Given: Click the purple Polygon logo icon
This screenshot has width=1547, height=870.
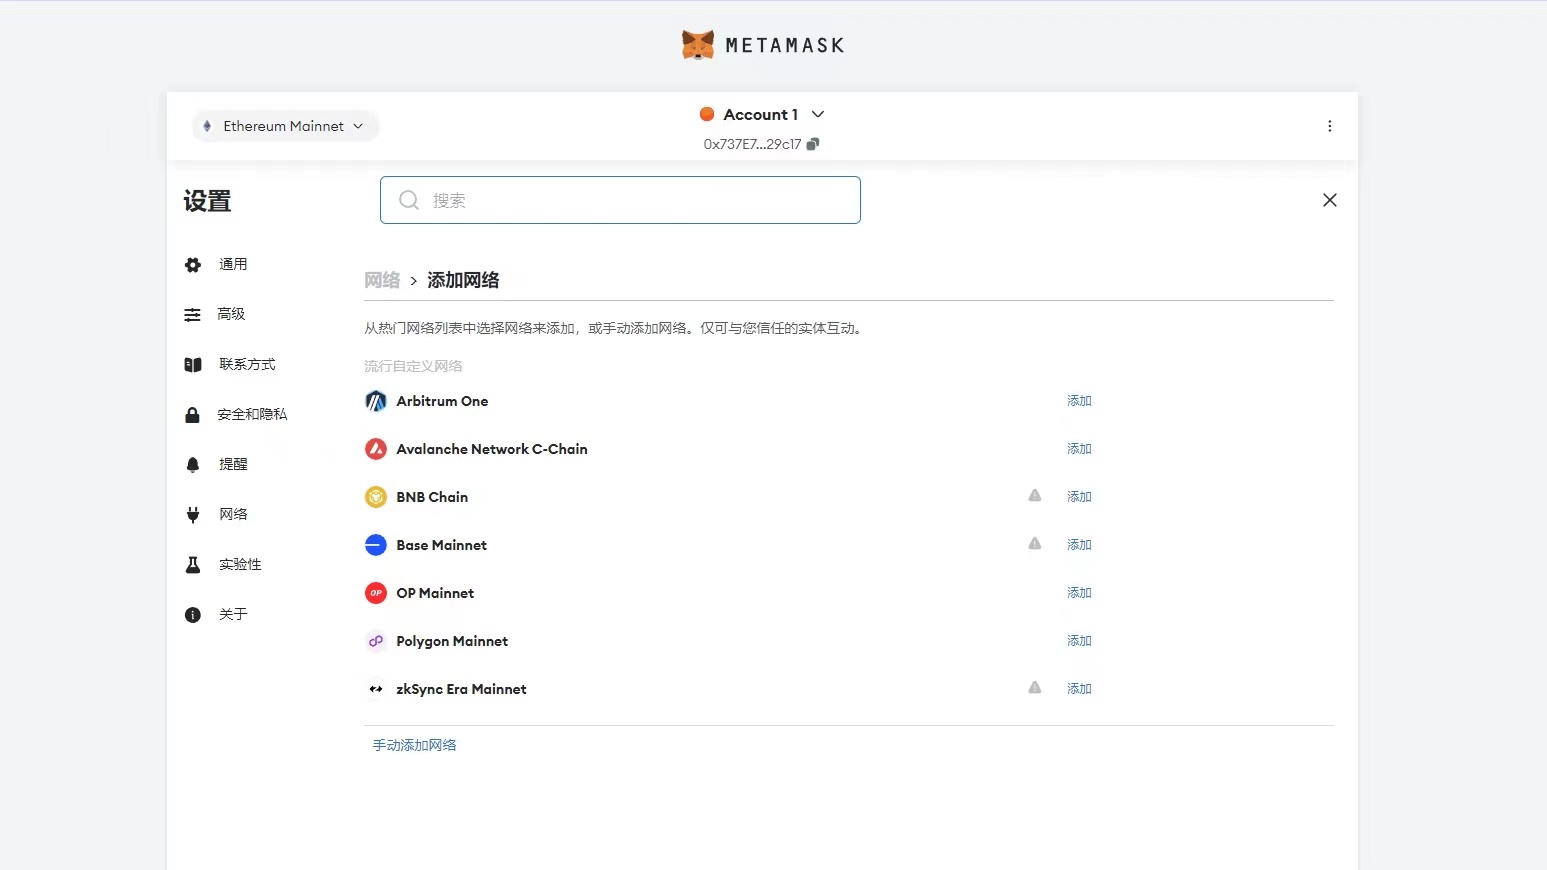Looking at the screenshot, I should (x=376, y=641).
